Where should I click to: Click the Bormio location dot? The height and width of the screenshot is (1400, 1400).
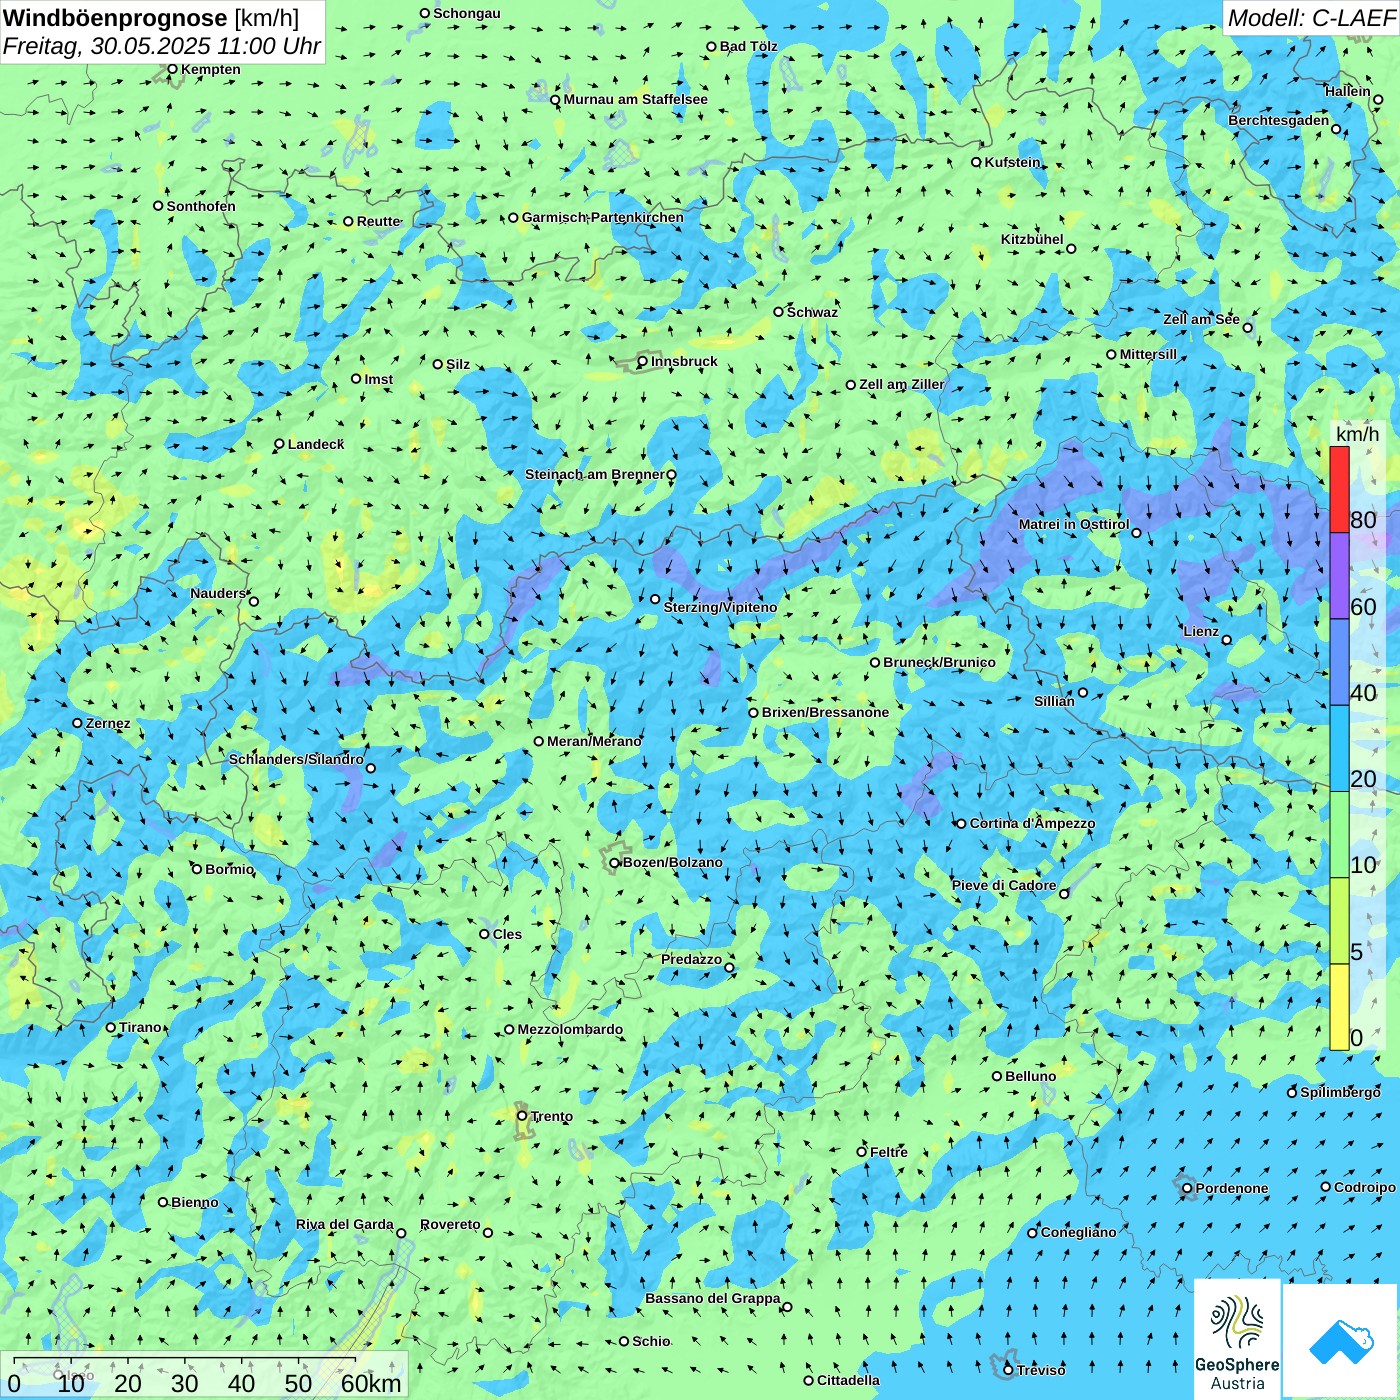[197, 869]
